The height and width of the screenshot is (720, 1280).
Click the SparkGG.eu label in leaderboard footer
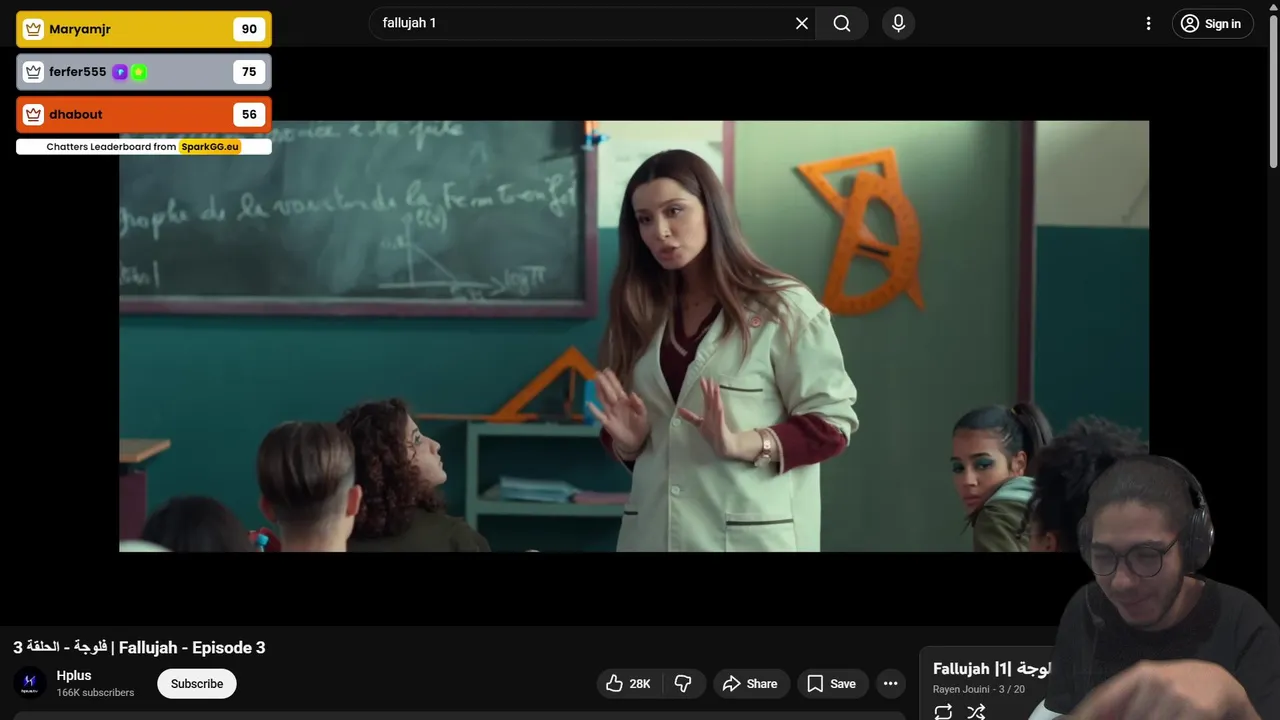(210, 147)
